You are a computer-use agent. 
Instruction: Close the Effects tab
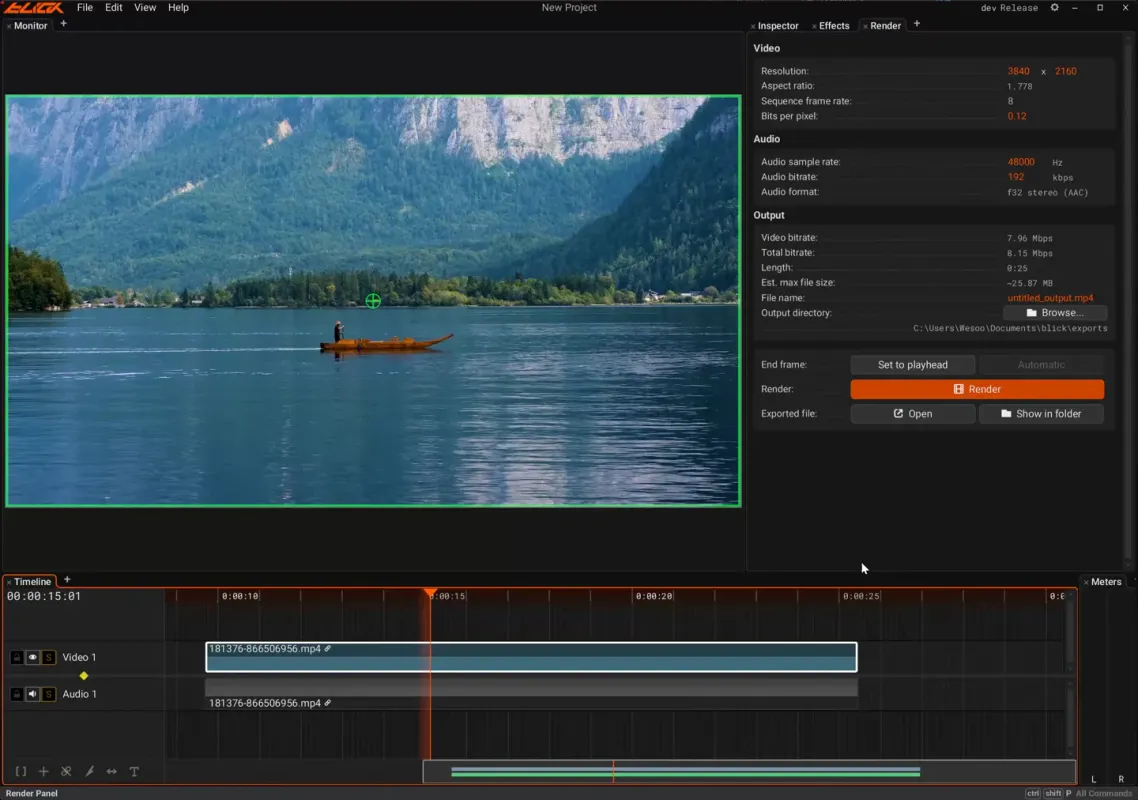[814, 26]
